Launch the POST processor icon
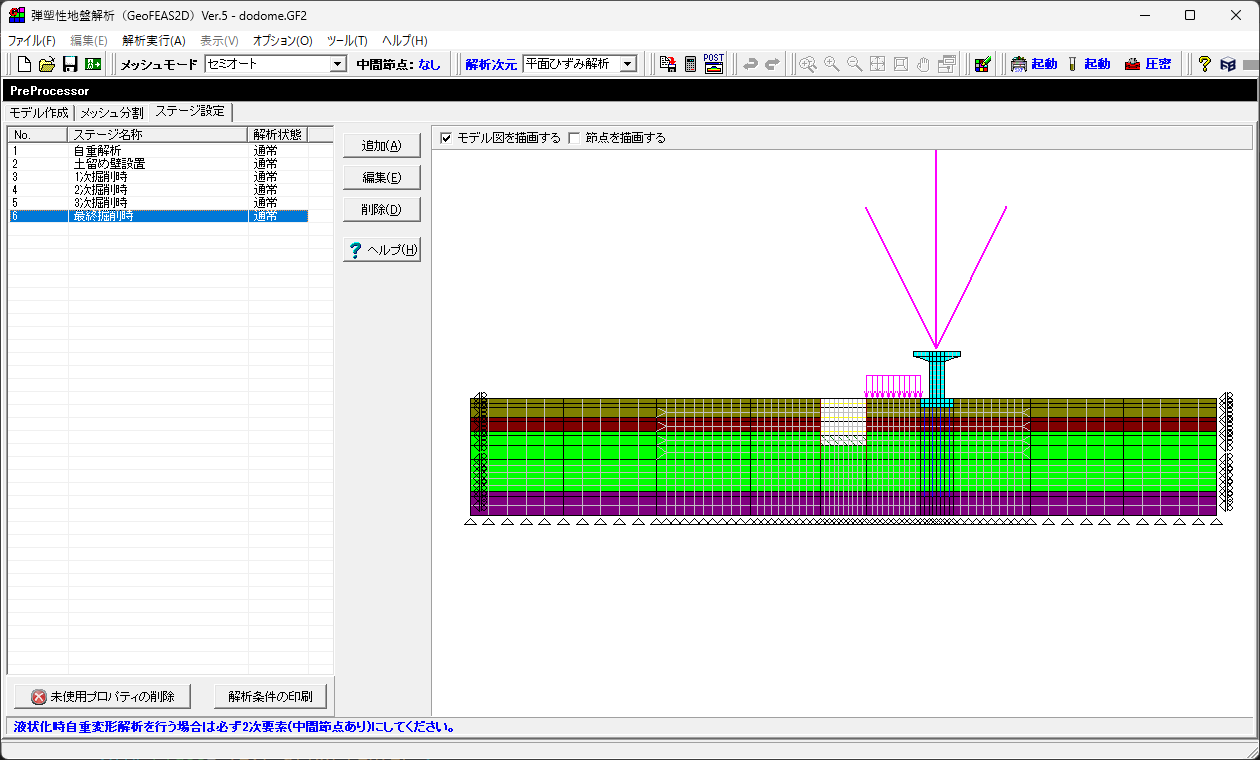 coord(714,64)
